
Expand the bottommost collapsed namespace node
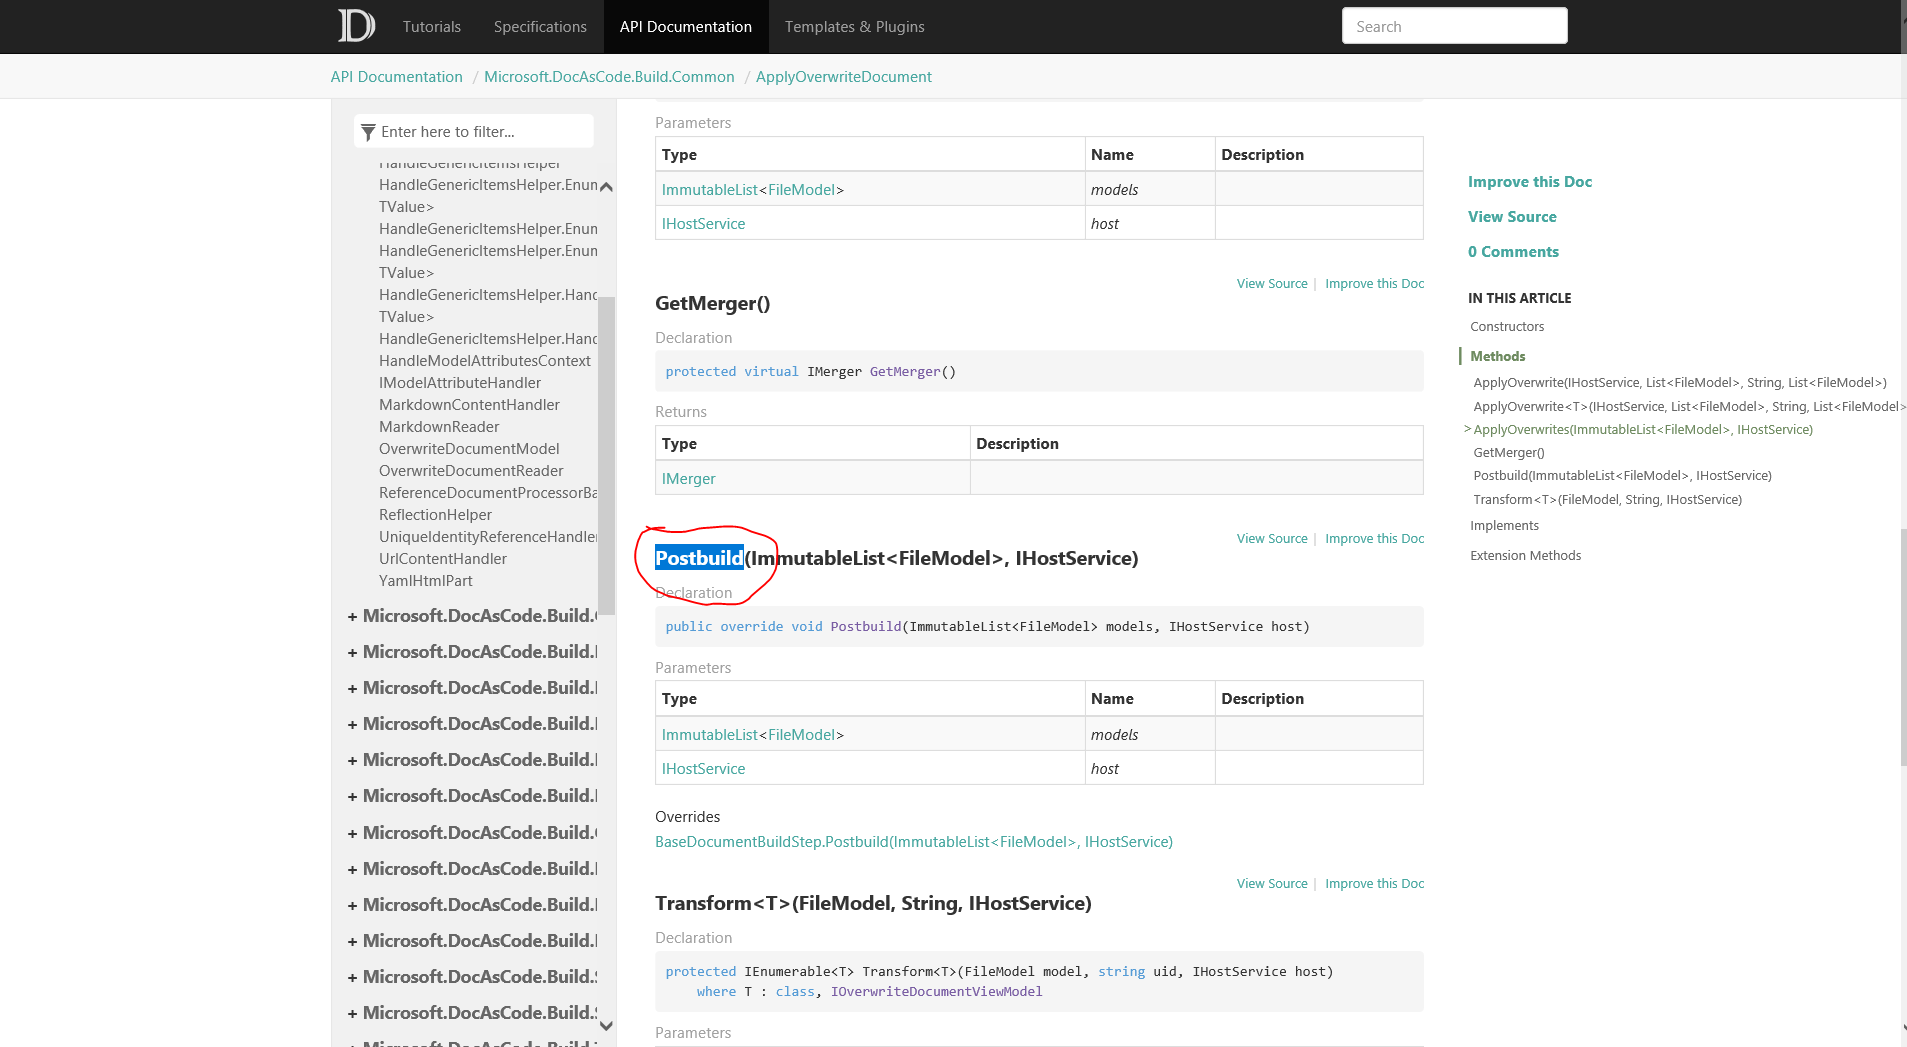point(353,1012)
